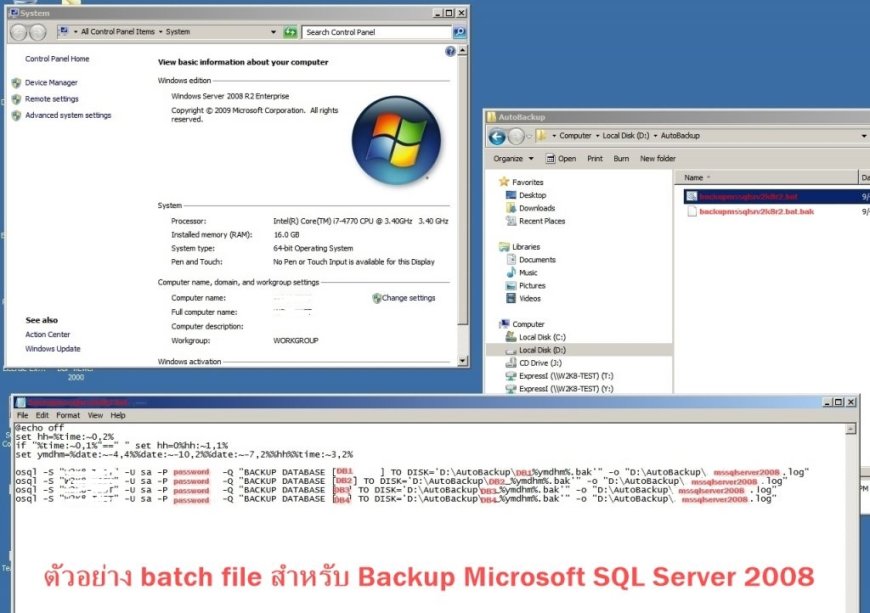Click the Music library icon
The width and height of the screenshot is (870, 613).
[x=511, y=272]
